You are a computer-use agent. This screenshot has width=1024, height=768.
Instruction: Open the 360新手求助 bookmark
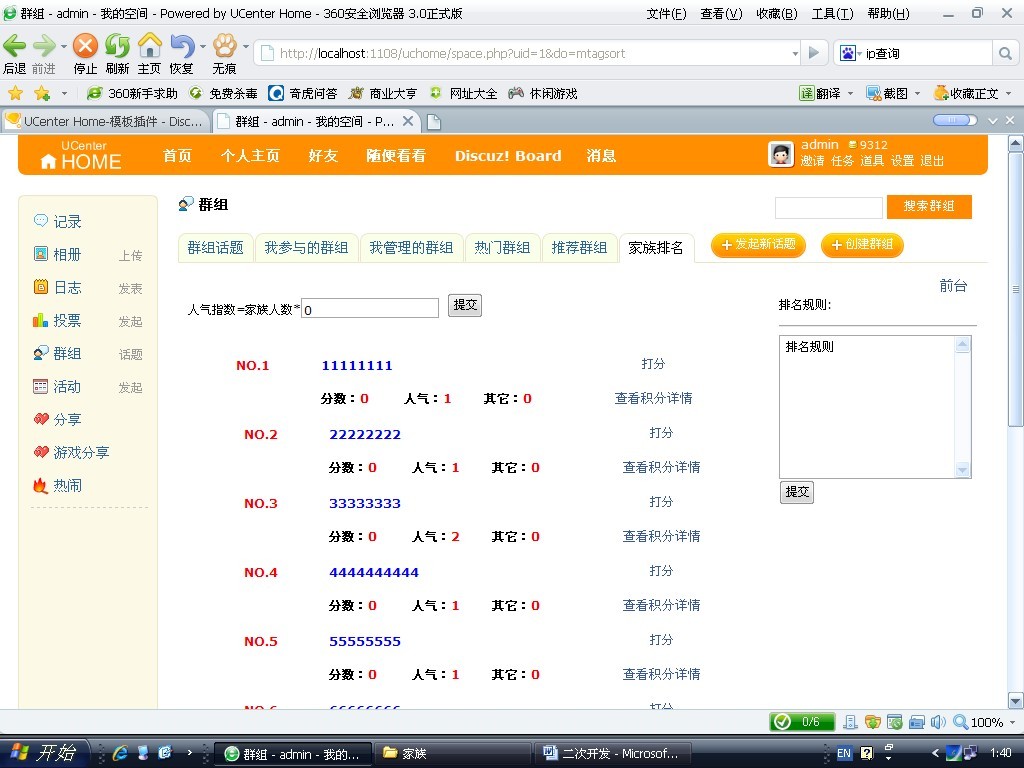133,93
